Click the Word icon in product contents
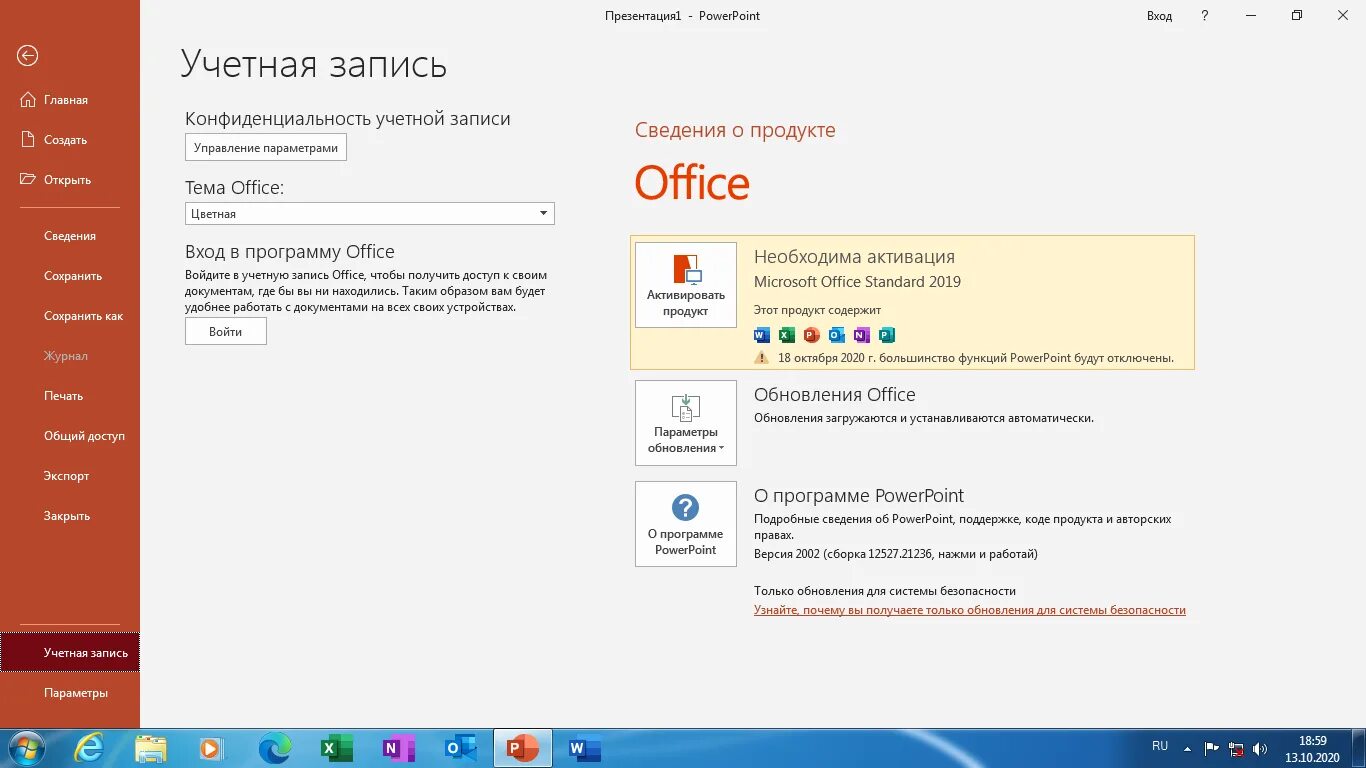Screen dimensions: 1366x768 pos(762,335)
